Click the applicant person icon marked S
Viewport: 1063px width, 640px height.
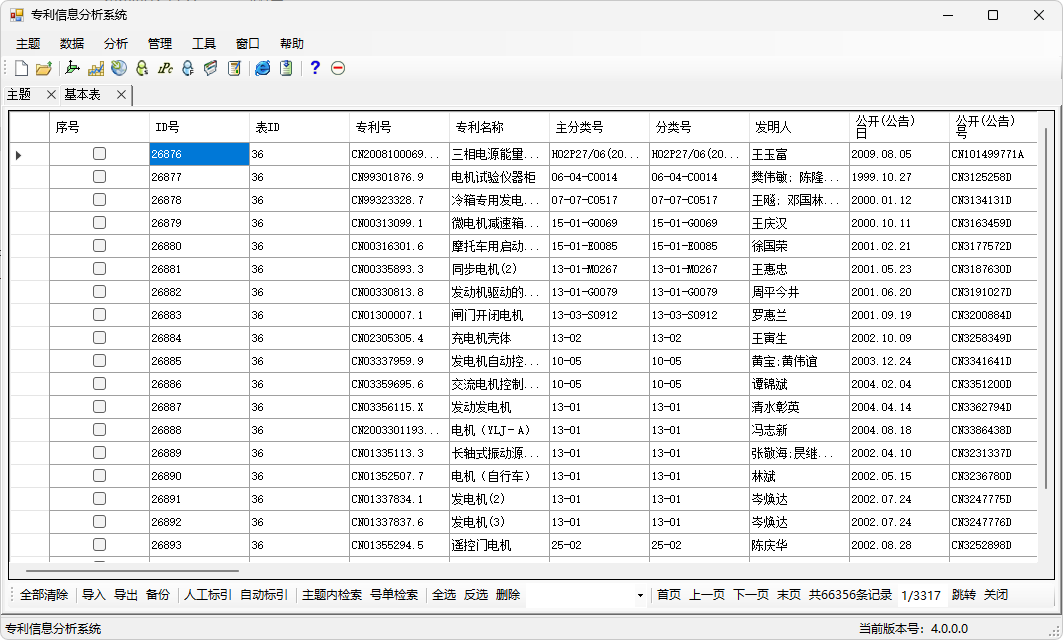point(142,68)
